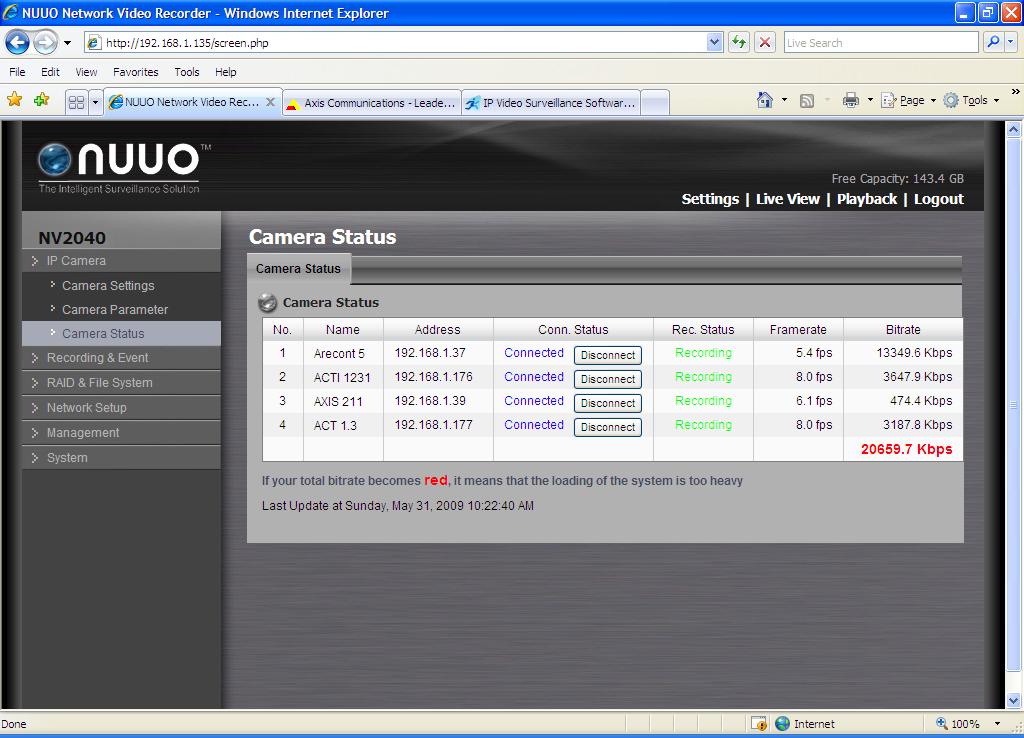The width and height of the screenshot is (1024, 738).
Task: Click the Arecont 5 address 192.168.1.37
Action: point(430,353)
